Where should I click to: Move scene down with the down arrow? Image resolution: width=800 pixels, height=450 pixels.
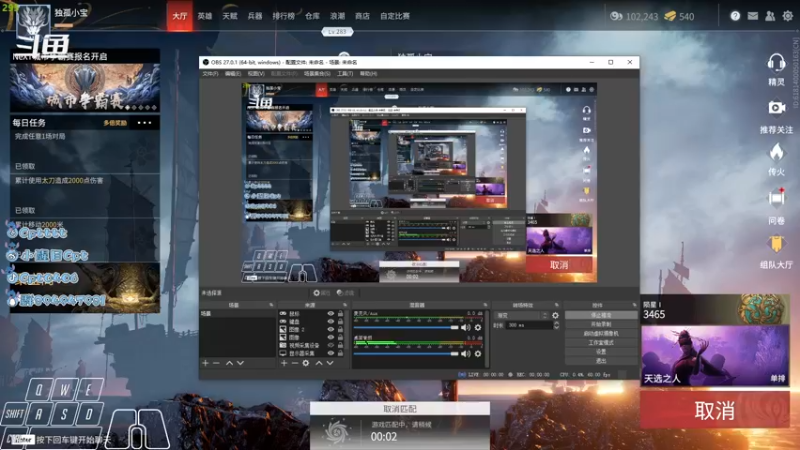240,363
